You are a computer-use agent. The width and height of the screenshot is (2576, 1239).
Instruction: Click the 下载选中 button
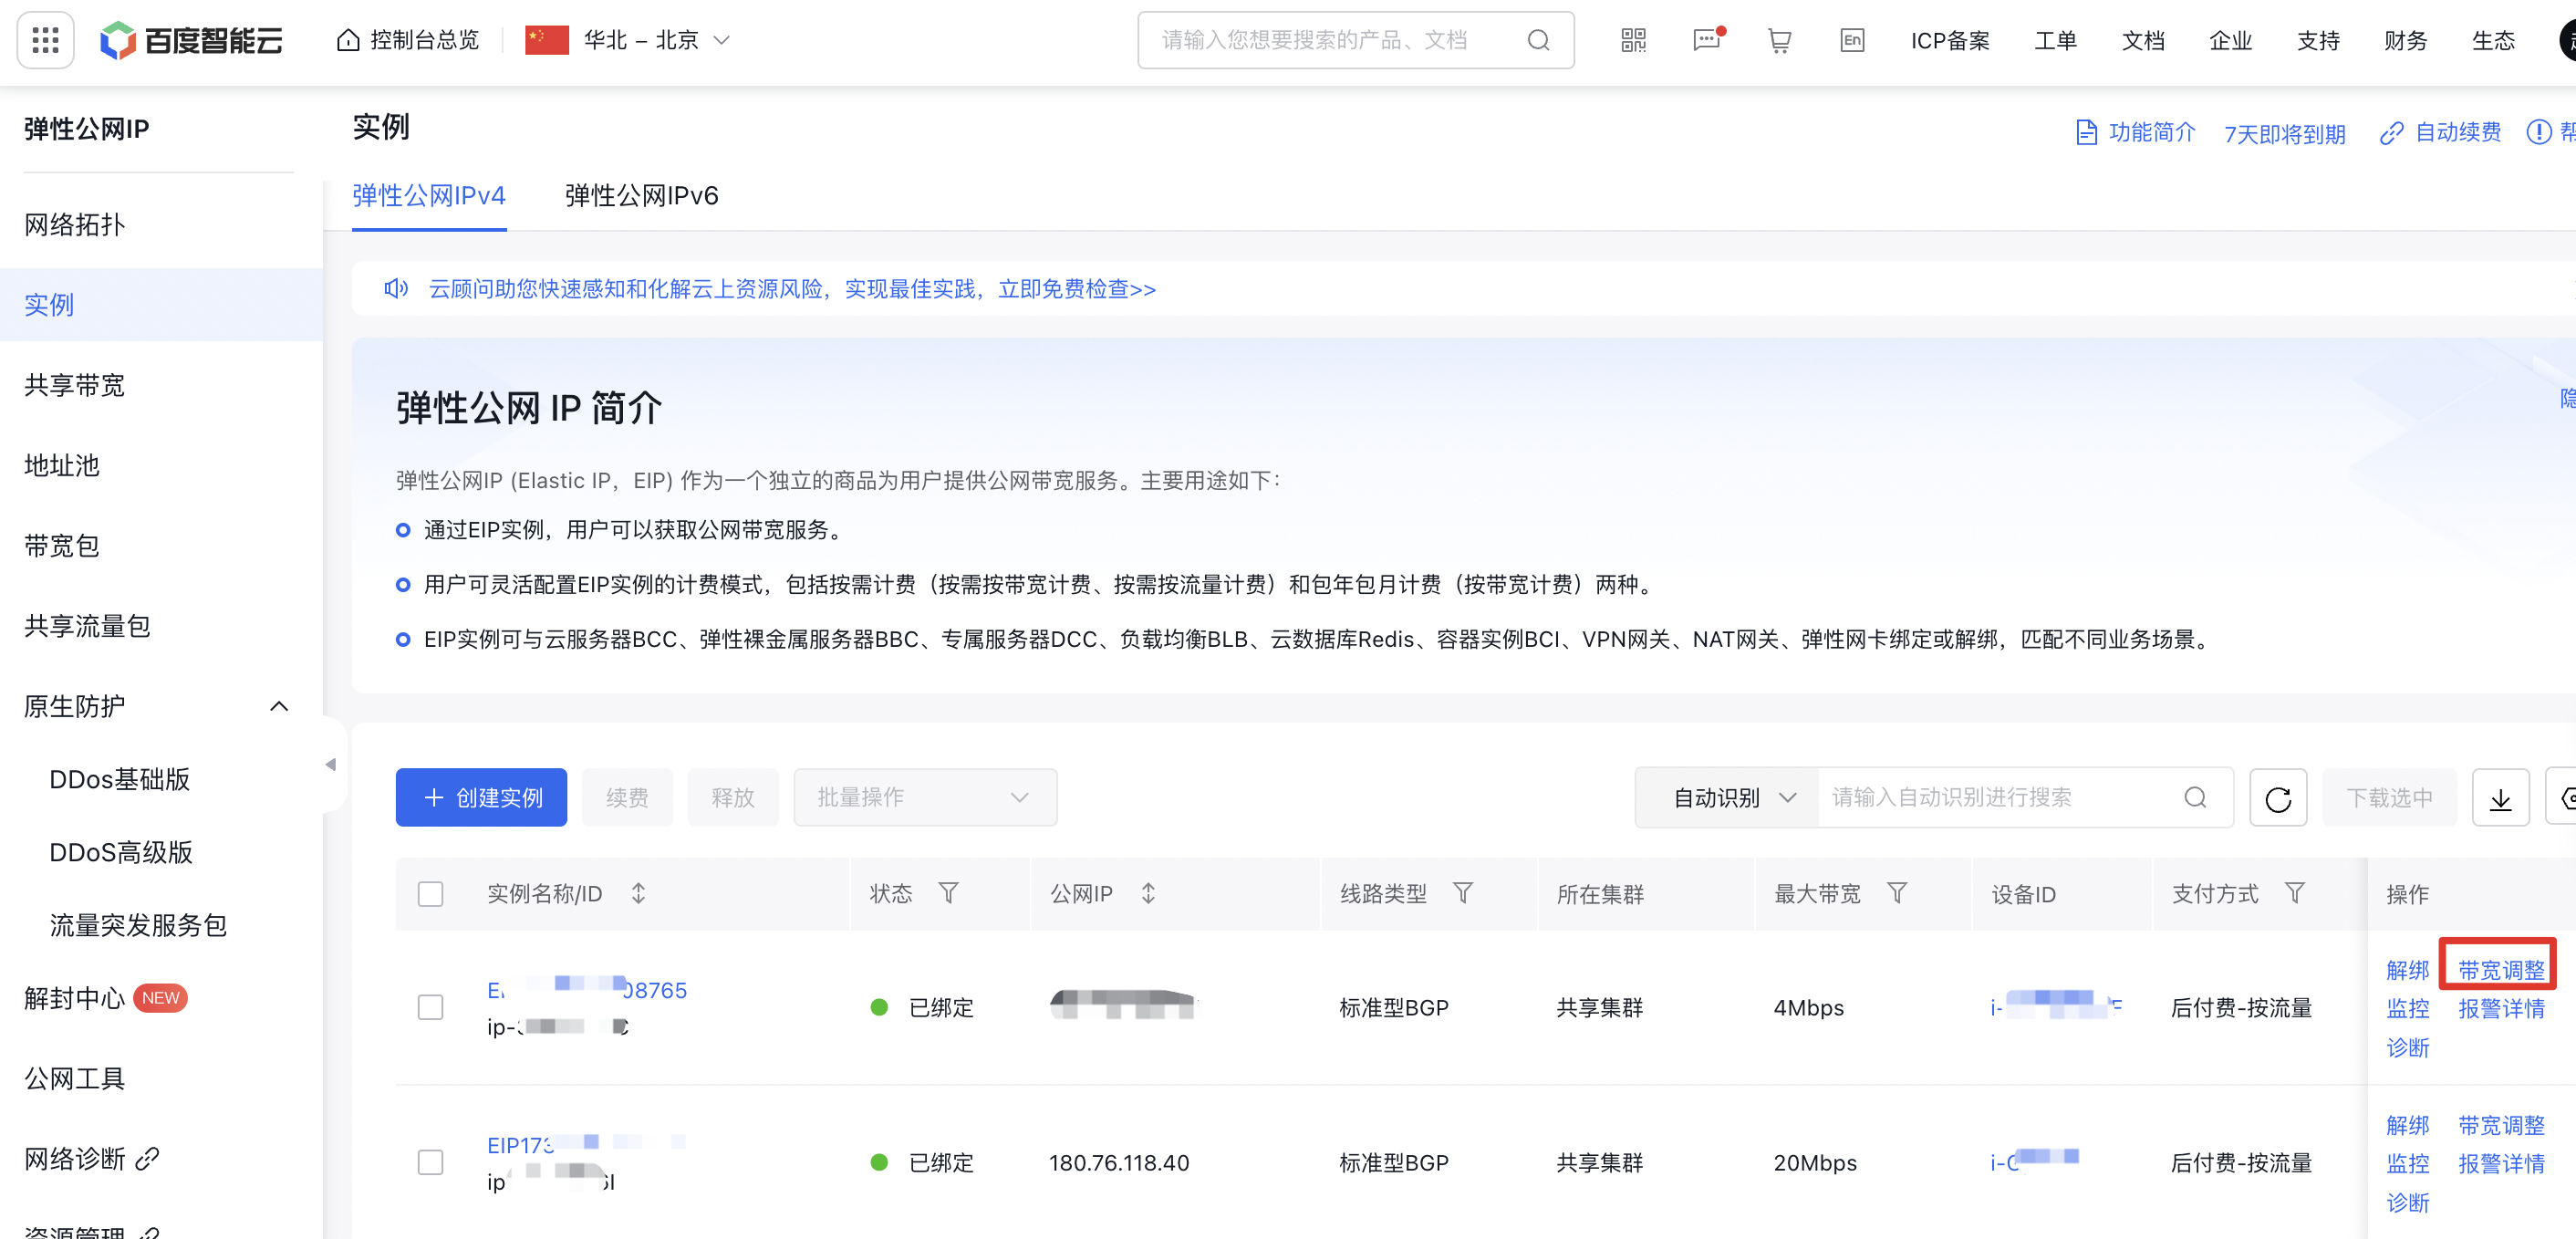click(x=2389, y=798)
